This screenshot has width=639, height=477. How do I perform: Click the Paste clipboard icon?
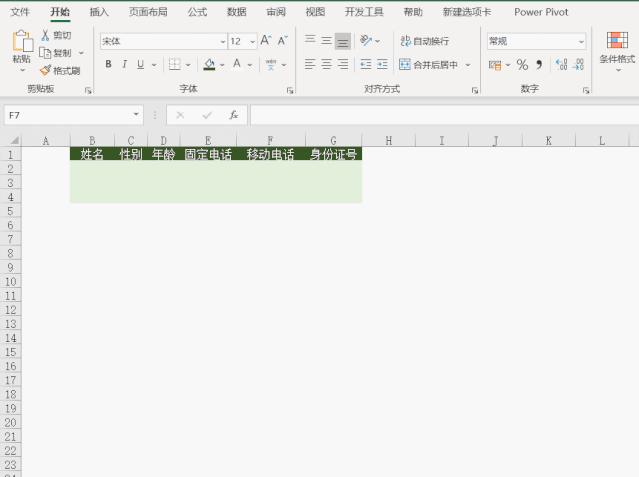[x=22, y=42]
